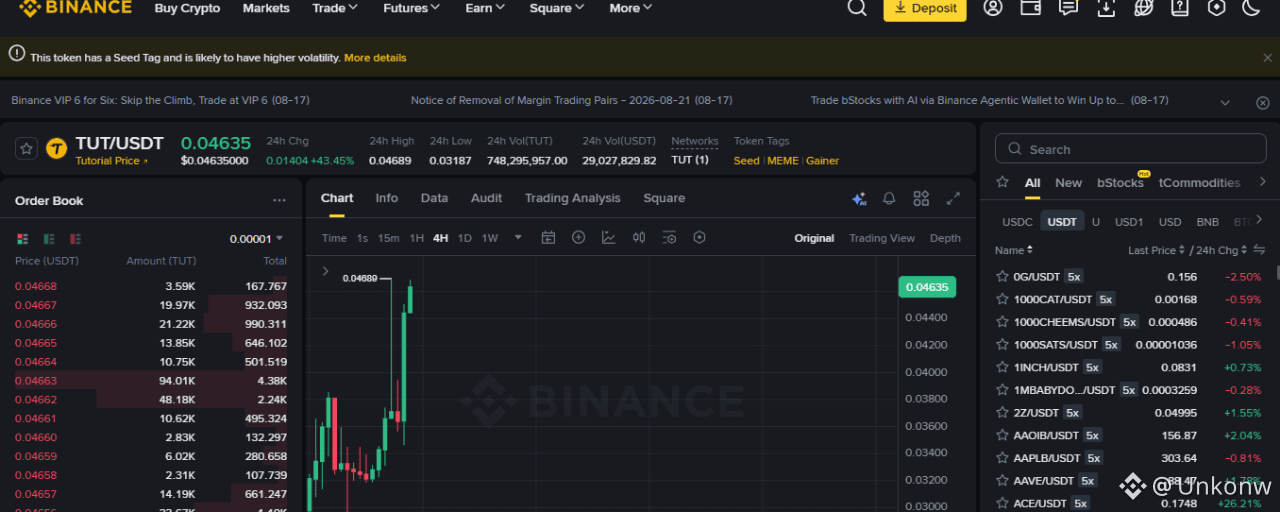The height and width of the screenshot is (512, 1280).
Task: Open chart layout grid icon
Action: pos(921,199)
